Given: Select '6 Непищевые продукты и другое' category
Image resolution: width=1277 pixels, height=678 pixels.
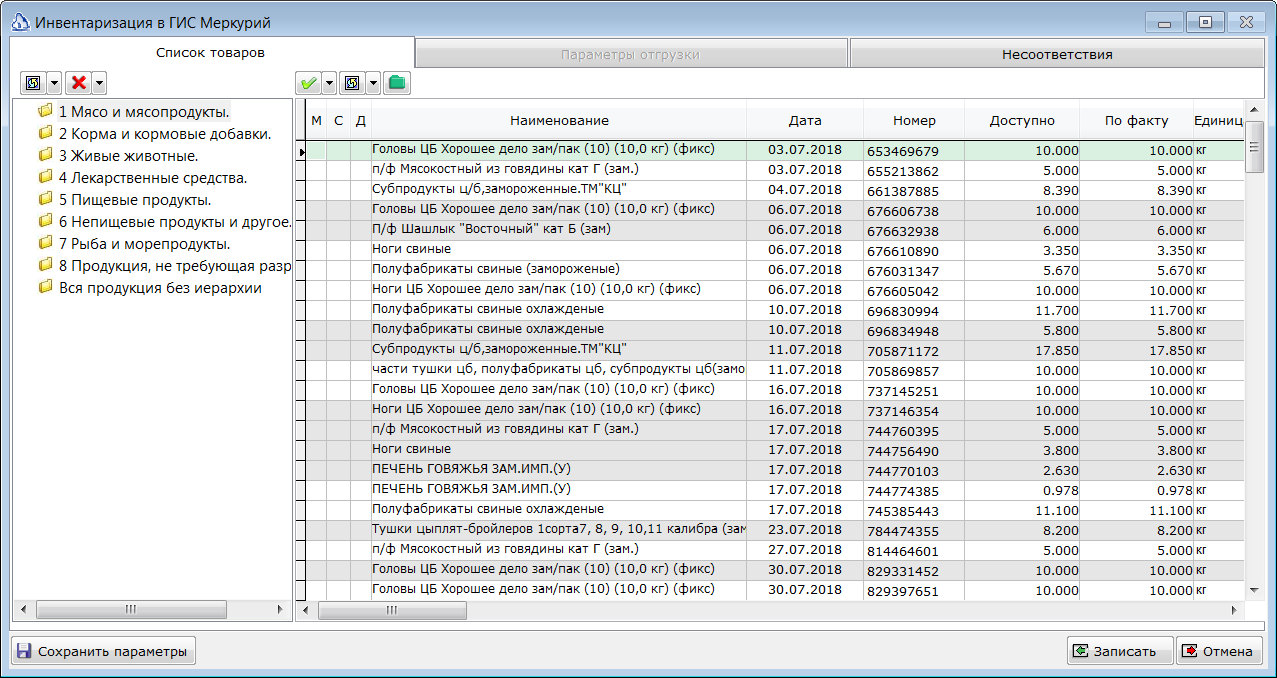Looking at the screenshot, I should tap(174, 221).
